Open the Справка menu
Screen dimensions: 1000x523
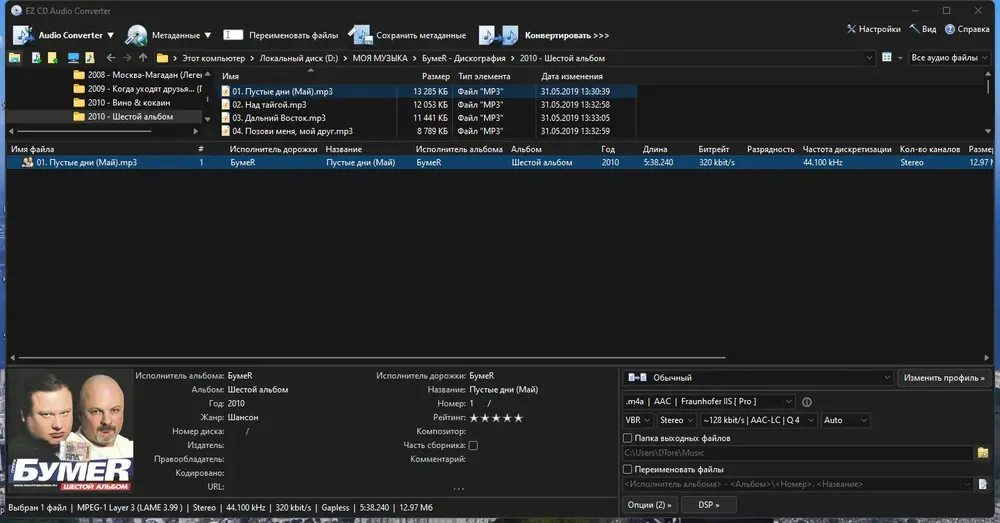pos(967,29)
